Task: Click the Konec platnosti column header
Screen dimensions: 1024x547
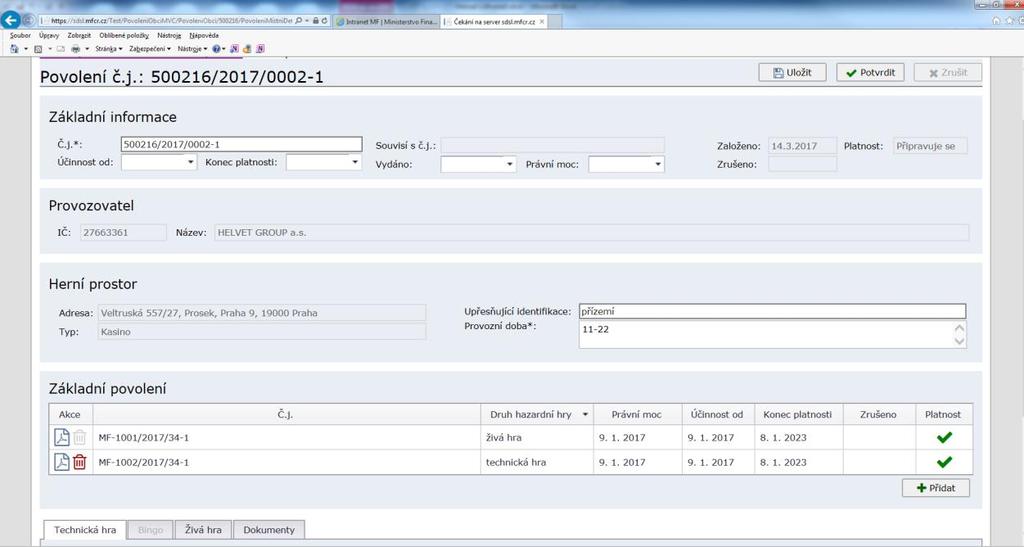Action: coord(797,414)
